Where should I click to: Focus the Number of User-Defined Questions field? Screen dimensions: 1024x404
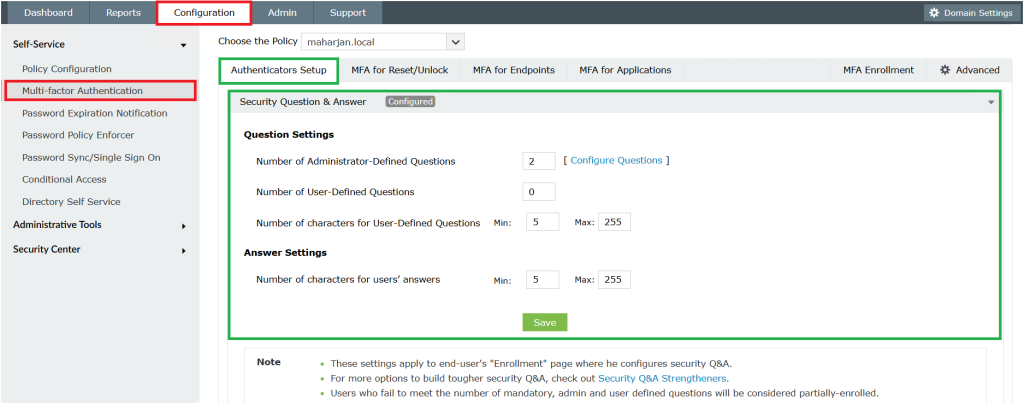pos(538,192)
